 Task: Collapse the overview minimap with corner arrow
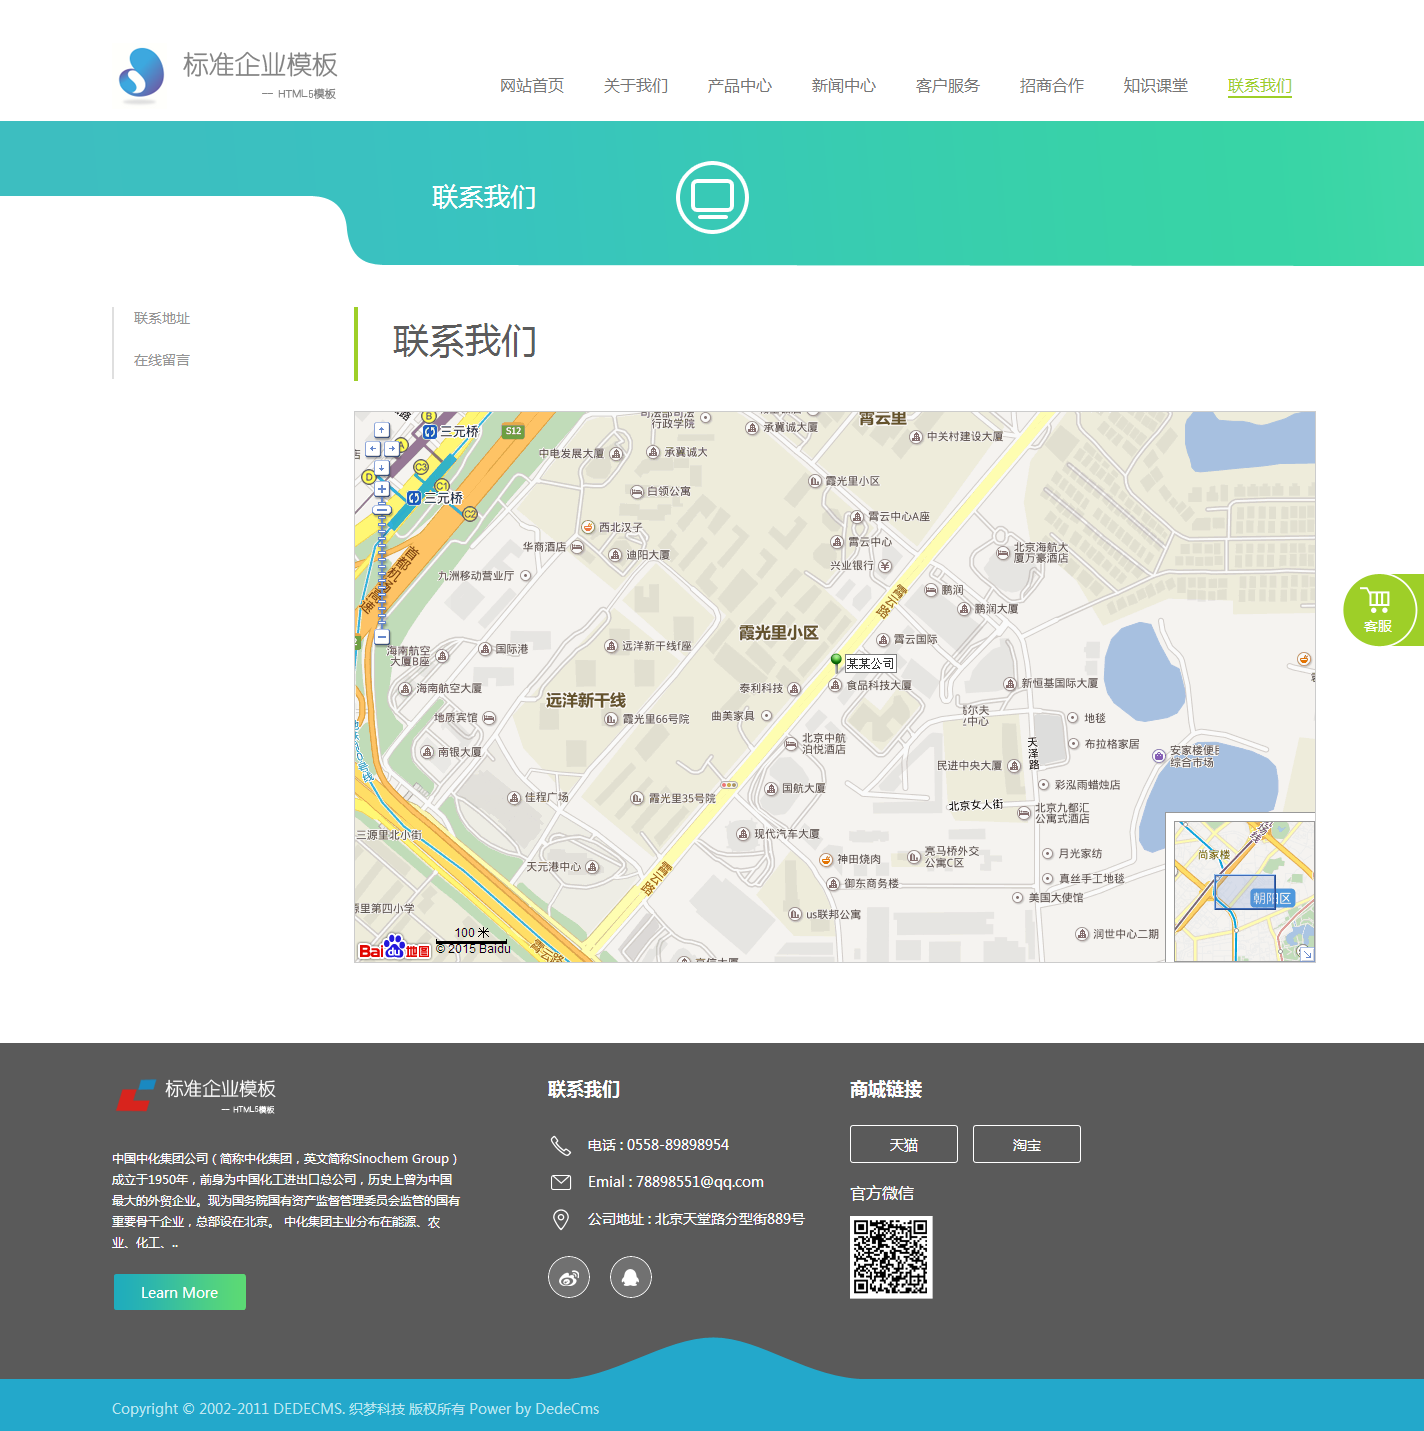click(1305, 953)
